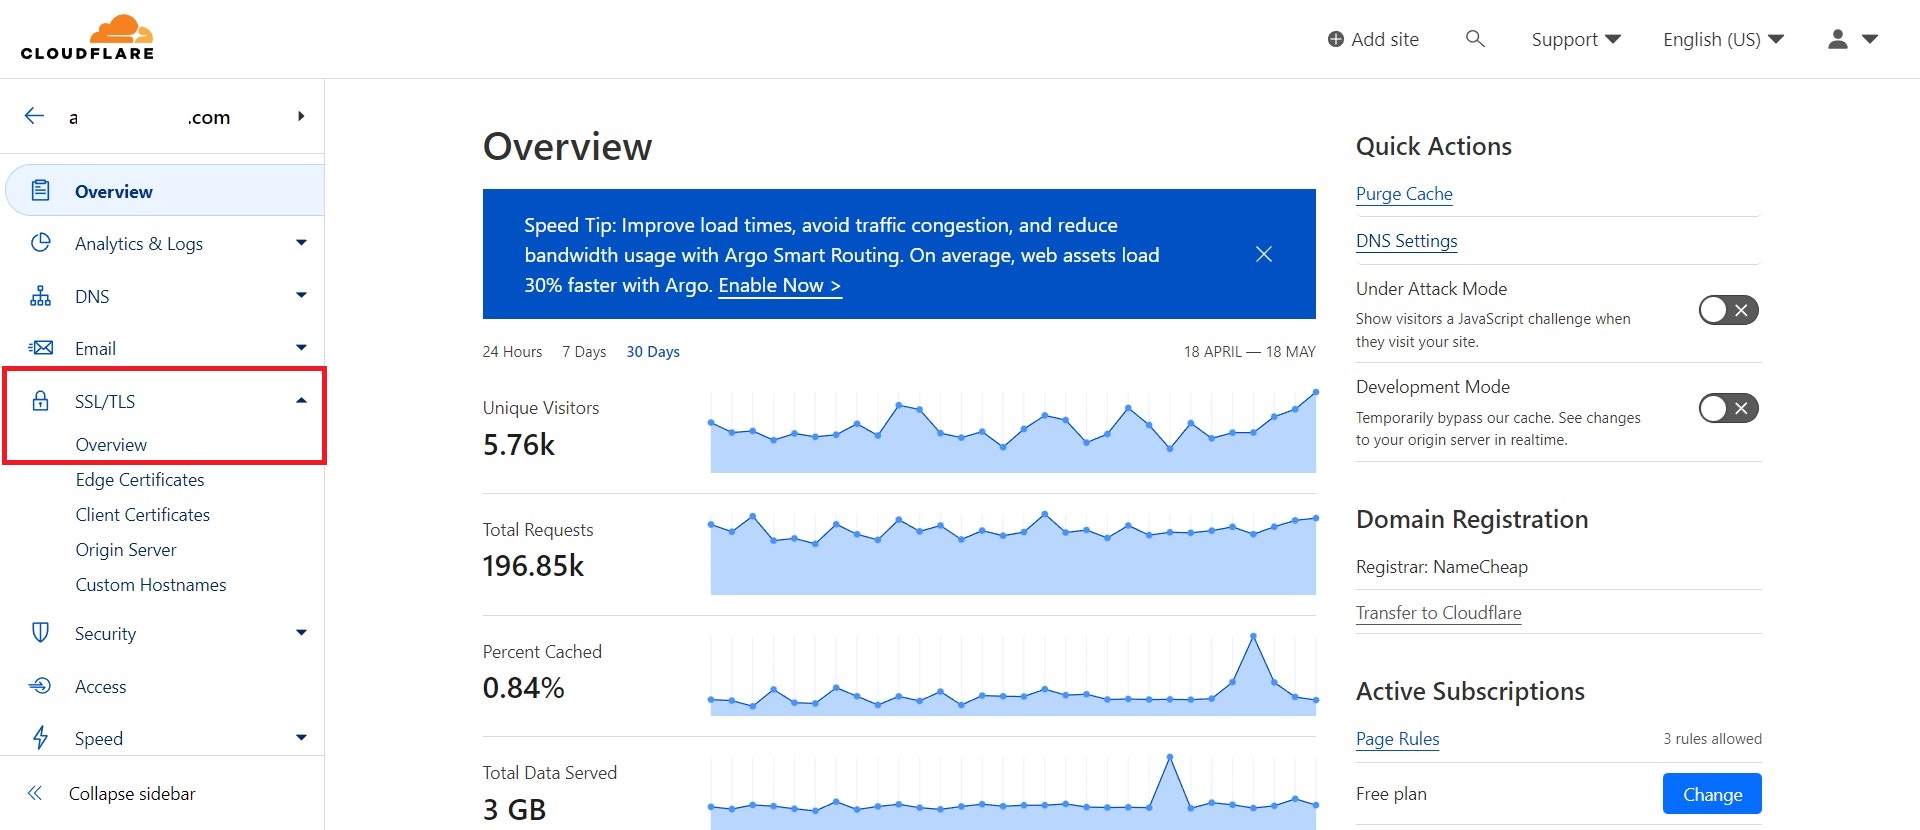
Task: Click the back arrow beside domain name
Action: pos(35,116)
